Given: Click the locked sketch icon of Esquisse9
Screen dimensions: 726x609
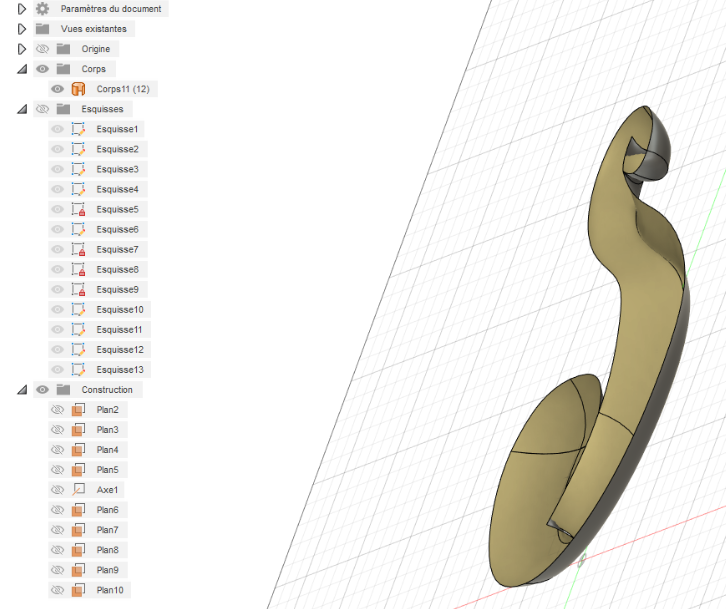Looking at the screenshot, I should point(78,289).
